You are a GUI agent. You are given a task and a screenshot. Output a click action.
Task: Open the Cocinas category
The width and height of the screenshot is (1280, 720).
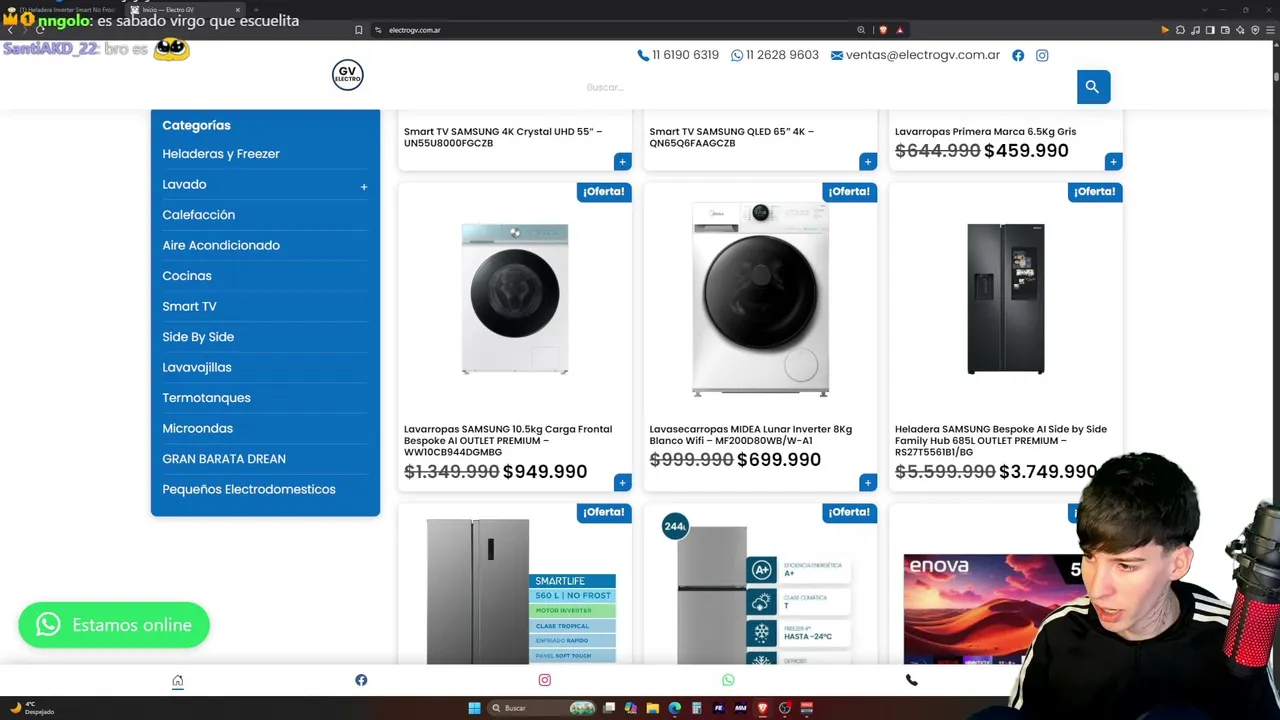pyautogui.click(x=187, y=276)
